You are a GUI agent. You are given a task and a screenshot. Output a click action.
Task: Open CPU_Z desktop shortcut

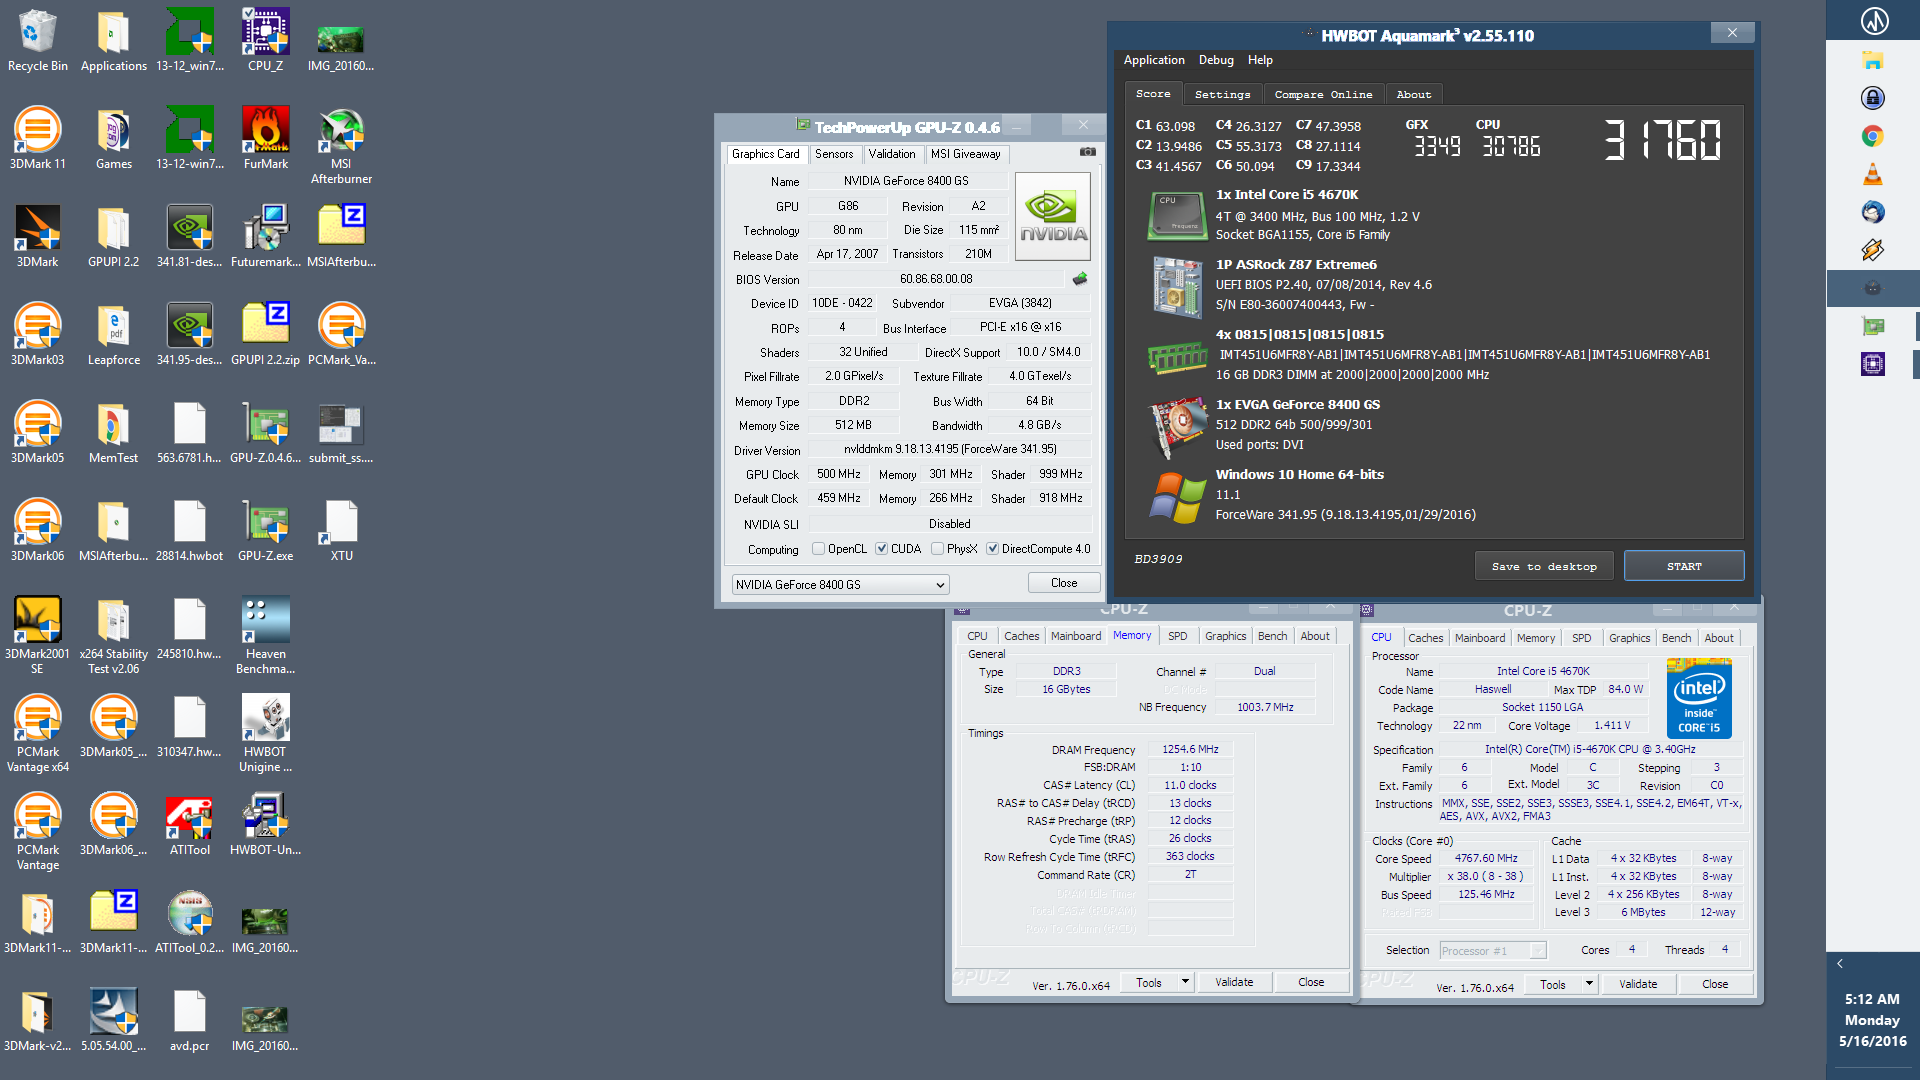[x=266, y=41]
